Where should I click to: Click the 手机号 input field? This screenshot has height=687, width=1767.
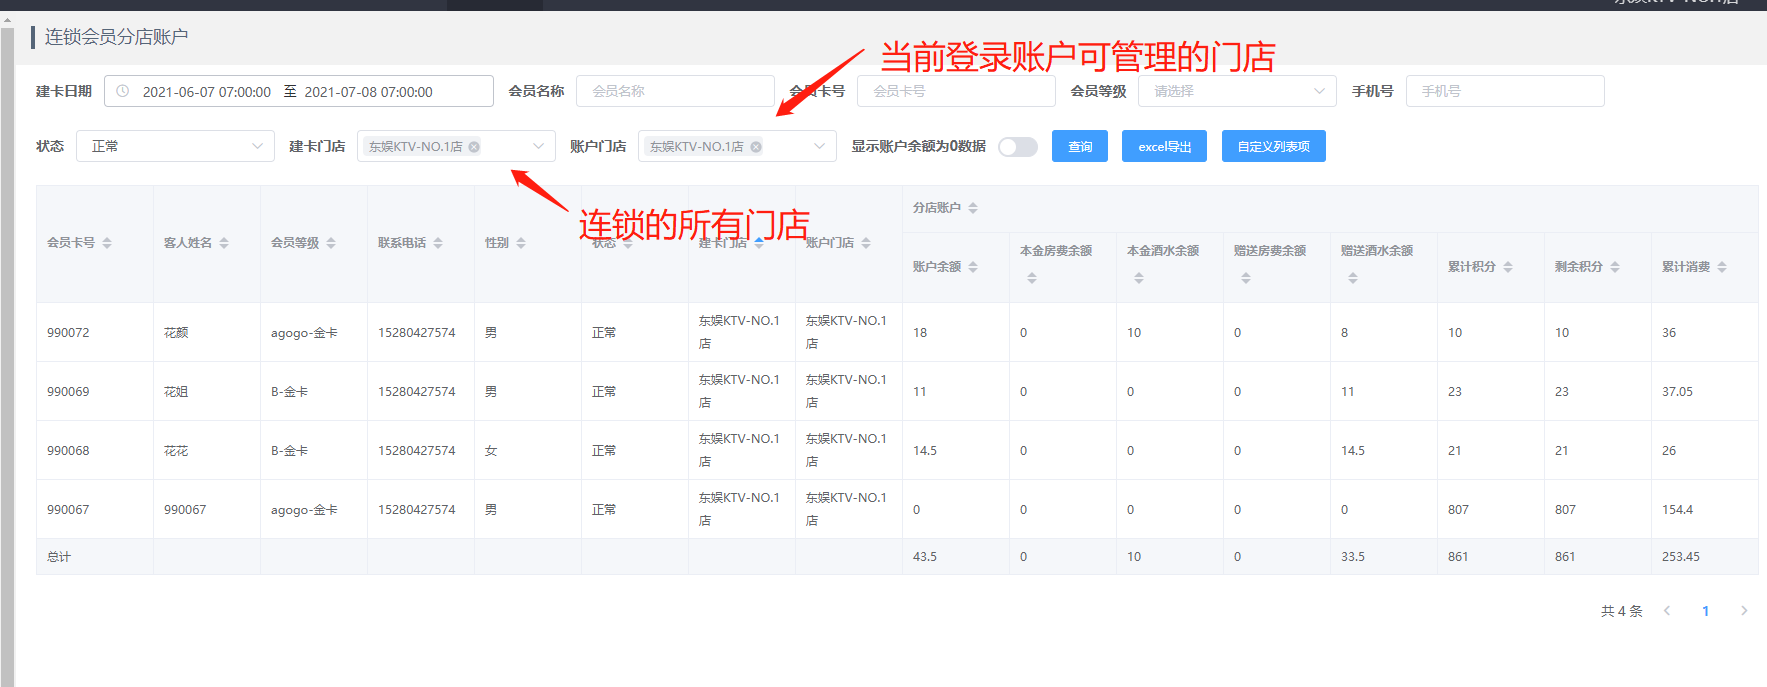point(1505,91)
